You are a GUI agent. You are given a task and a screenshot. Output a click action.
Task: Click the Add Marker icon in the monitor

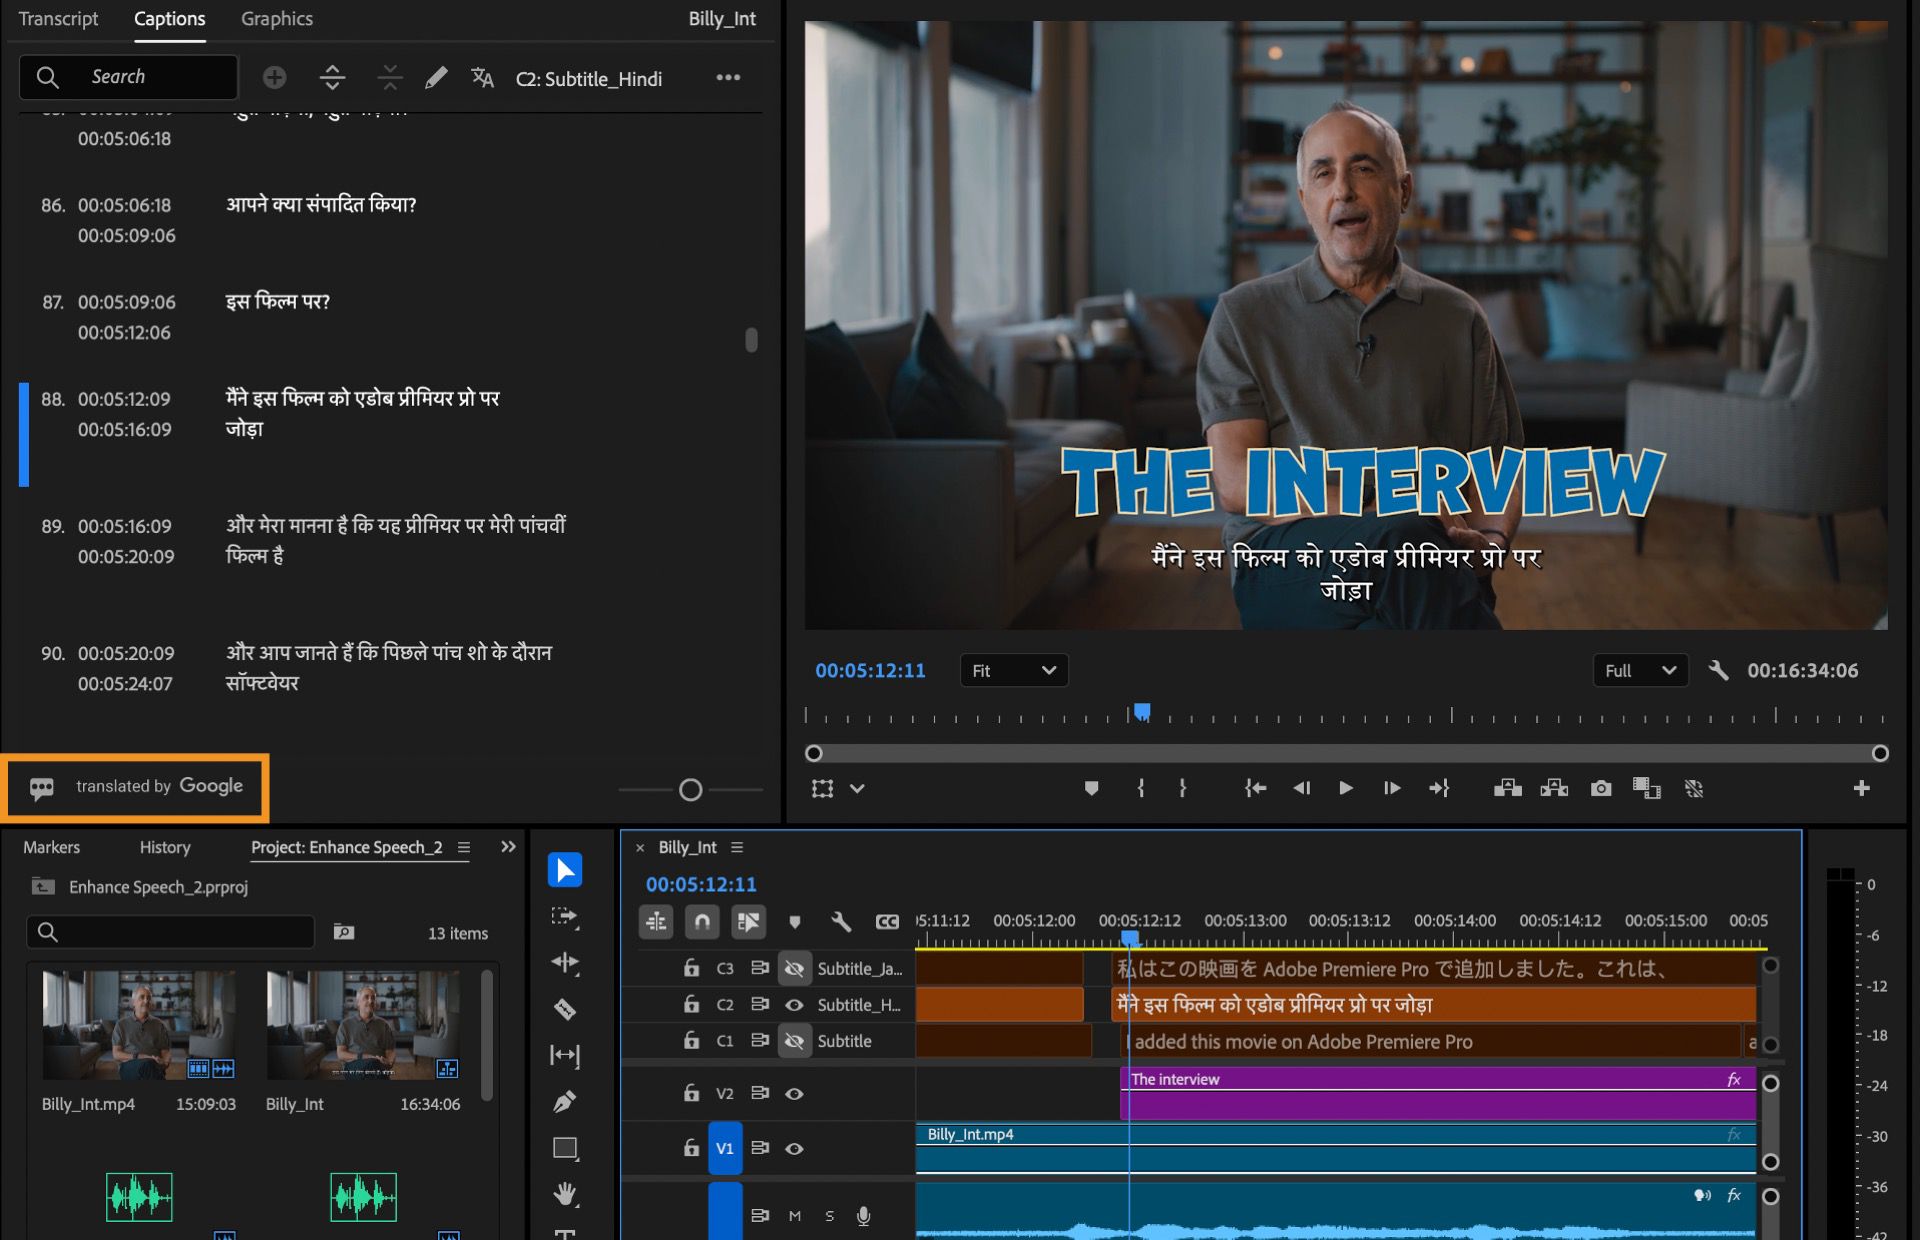[1091, 789]
